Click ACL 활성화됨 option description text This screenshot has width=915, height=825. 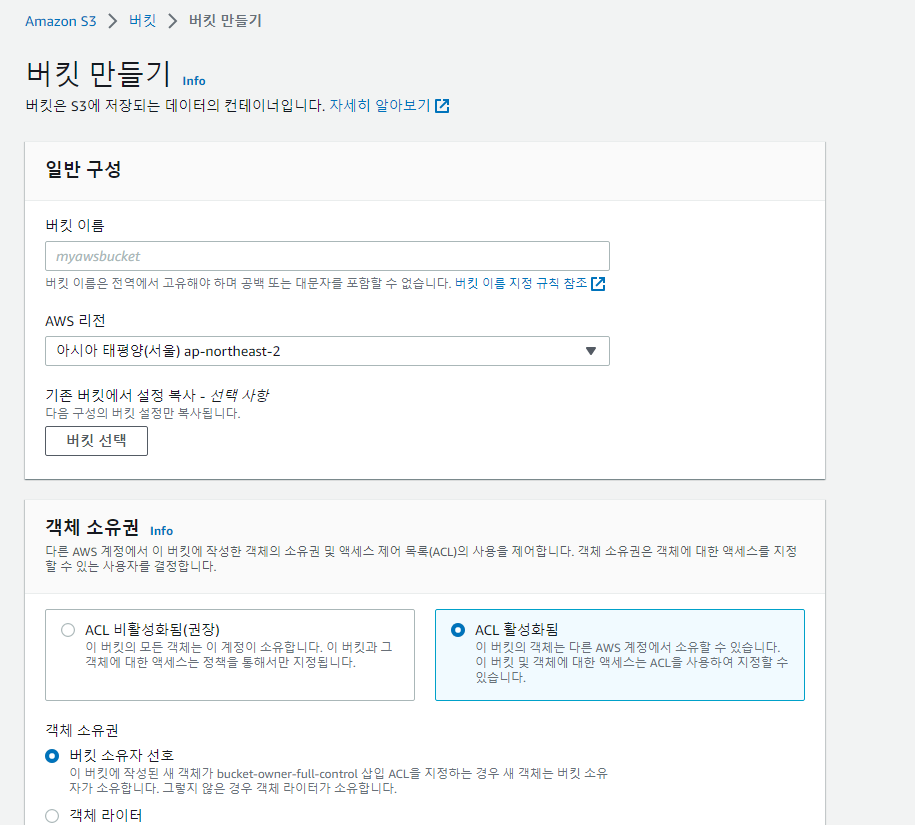[x=631, y=662]
